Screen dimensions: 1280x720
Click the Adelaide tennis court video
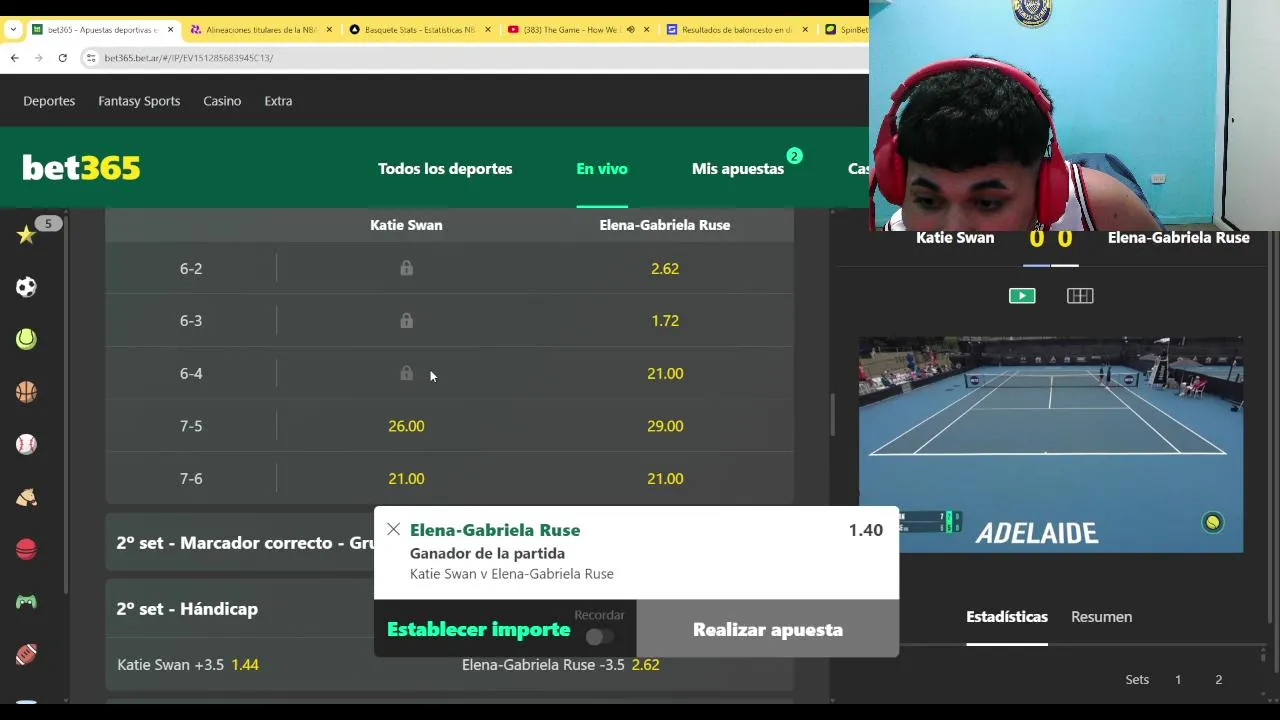click(1051, 445)
